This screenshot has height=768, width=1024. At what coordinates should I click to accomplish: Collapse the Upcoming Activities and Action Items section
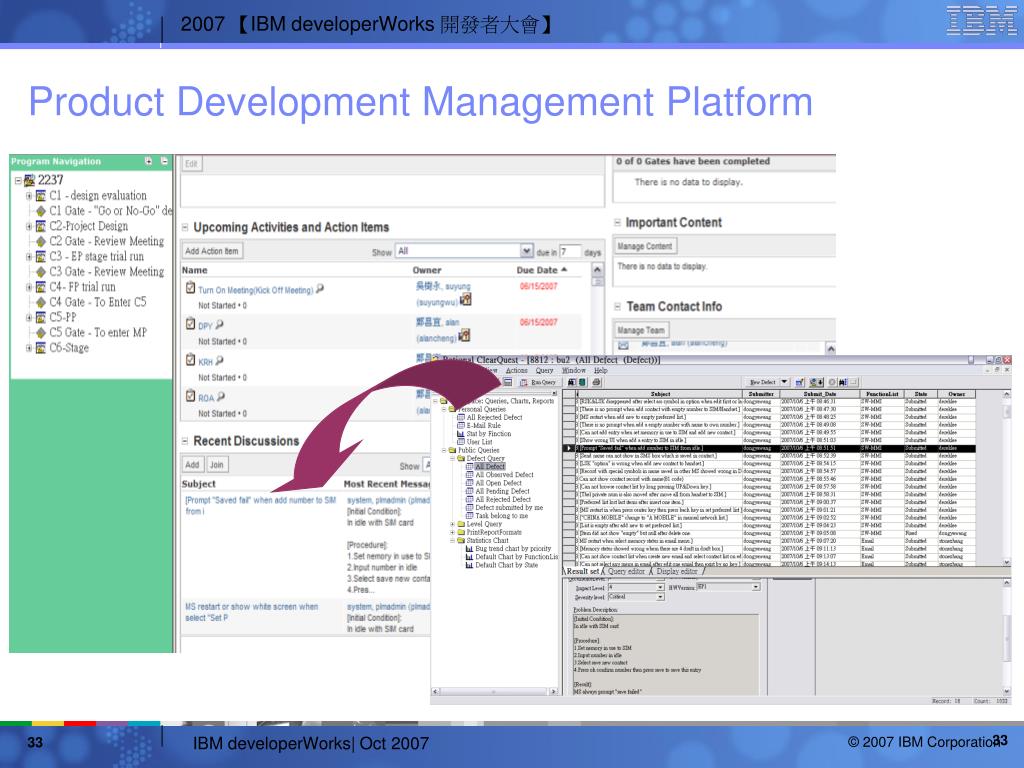point(185,227)
